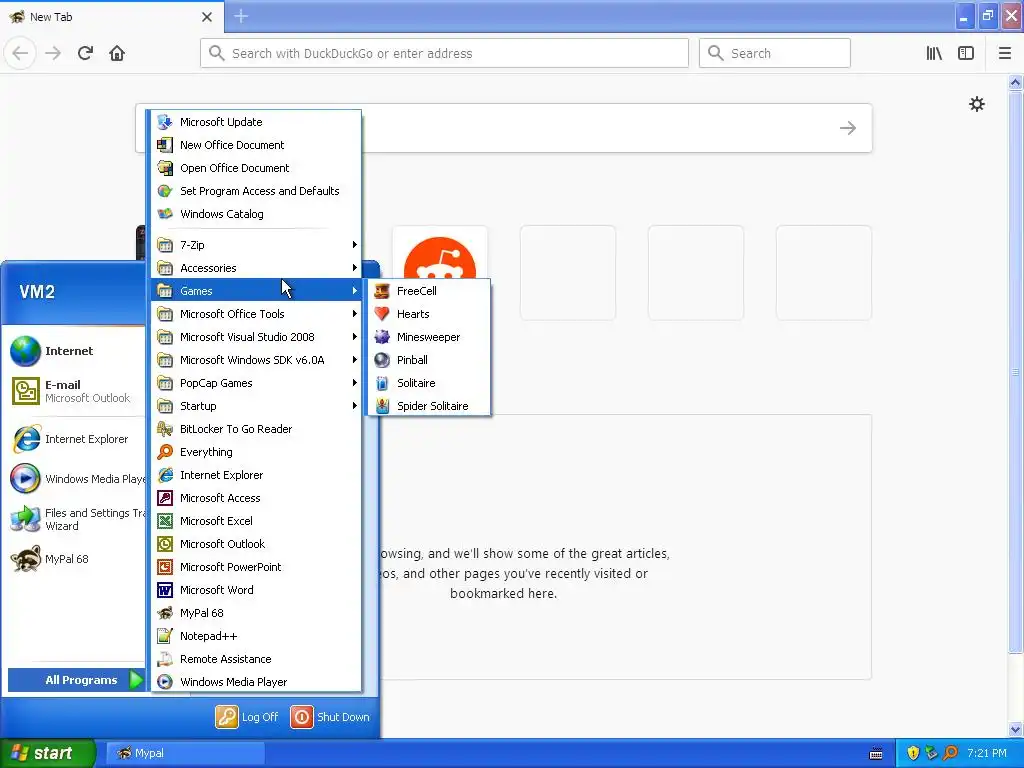Launch Microsoft PowerPoint

pyautogui.click(x=256, y=567)
